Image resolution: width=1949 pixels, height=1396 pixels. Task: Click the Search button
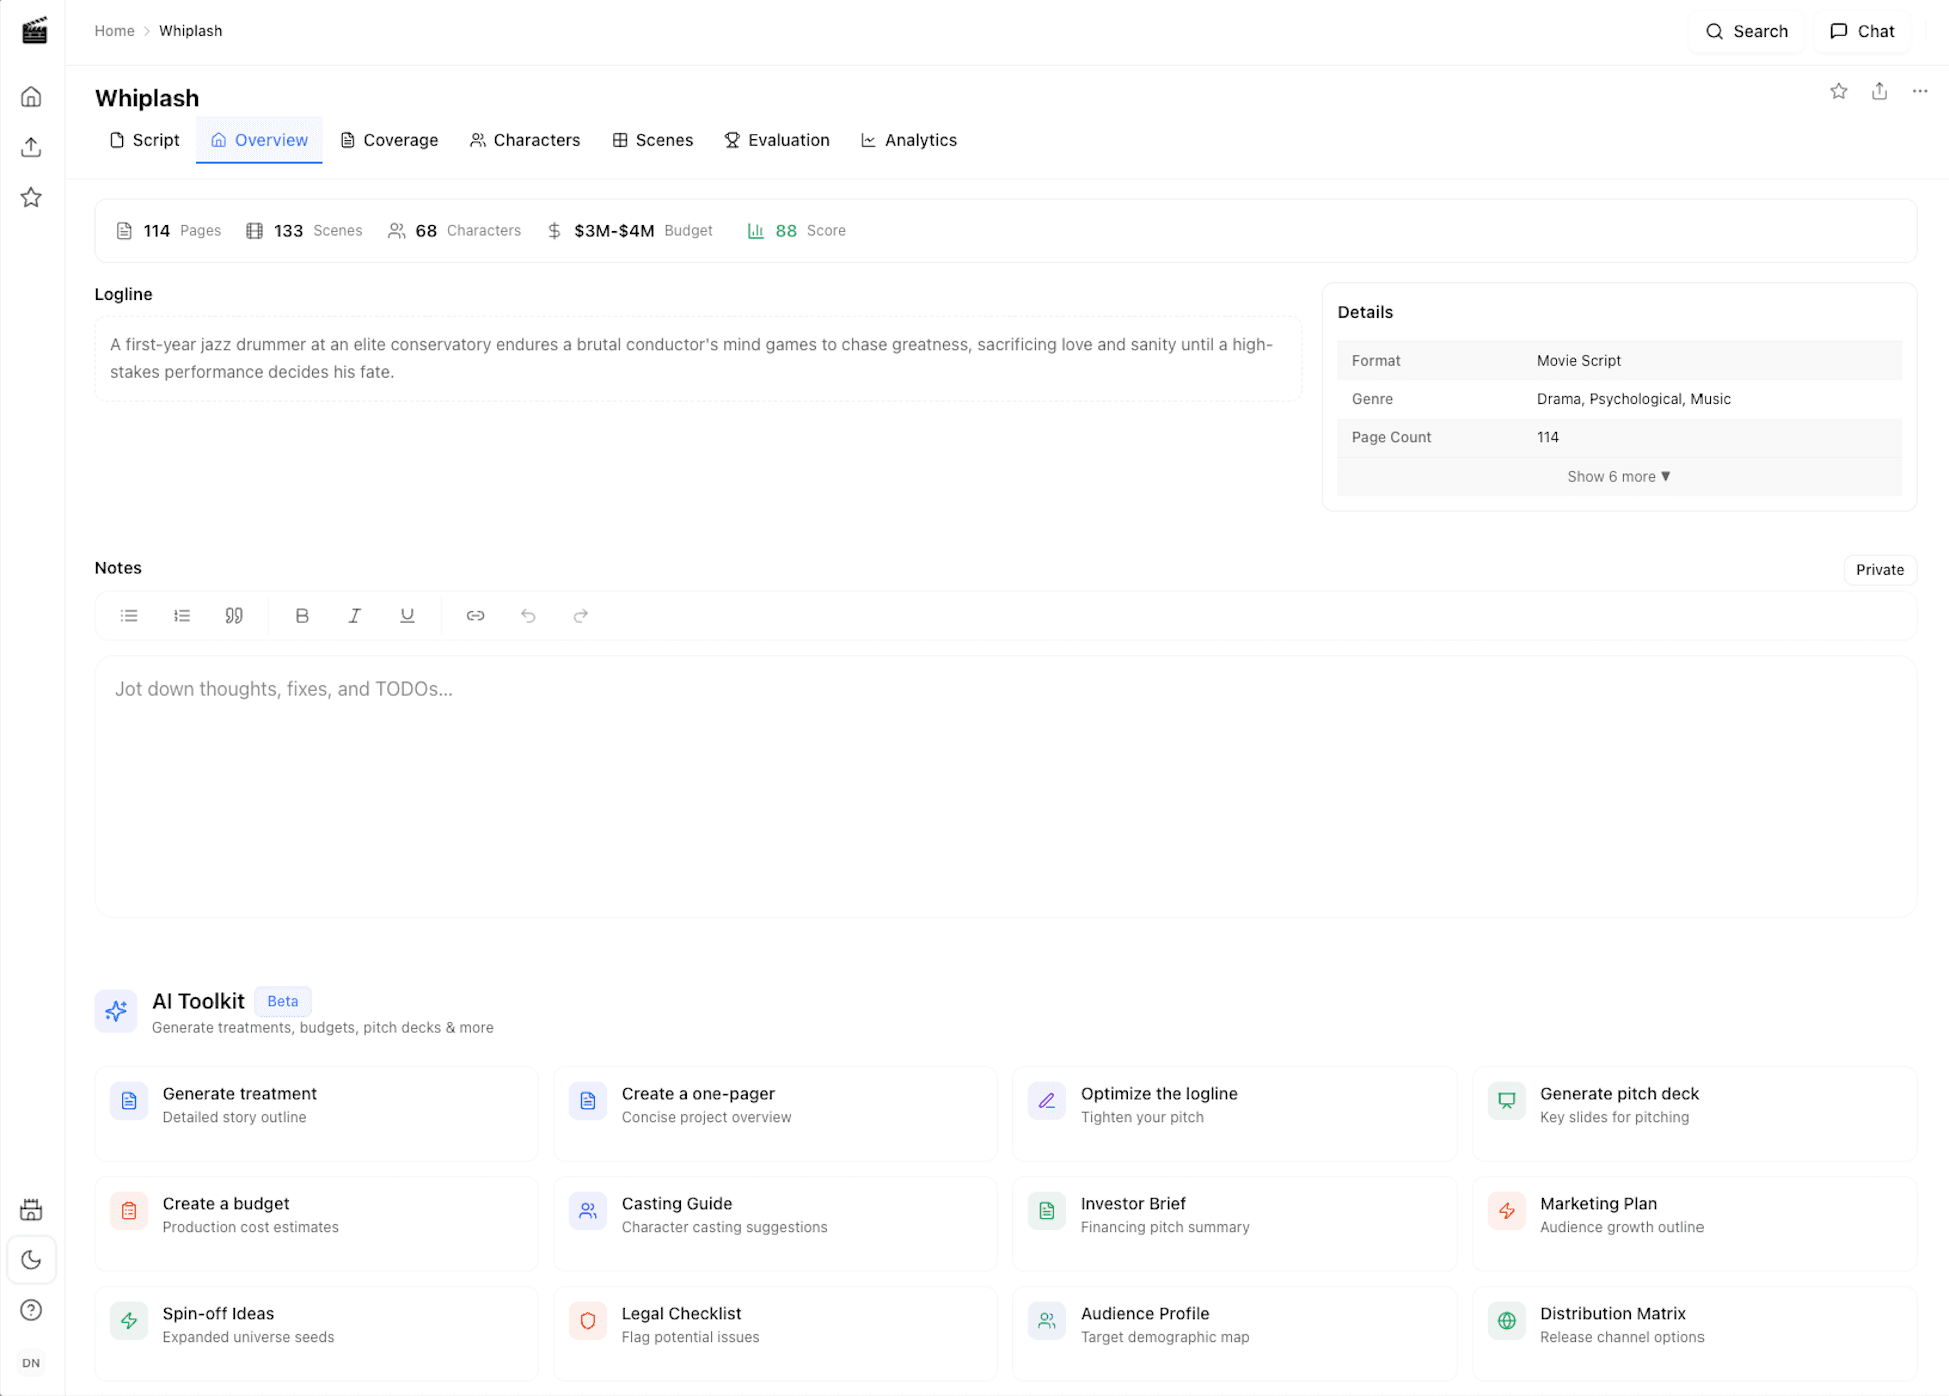[1746, 31]
